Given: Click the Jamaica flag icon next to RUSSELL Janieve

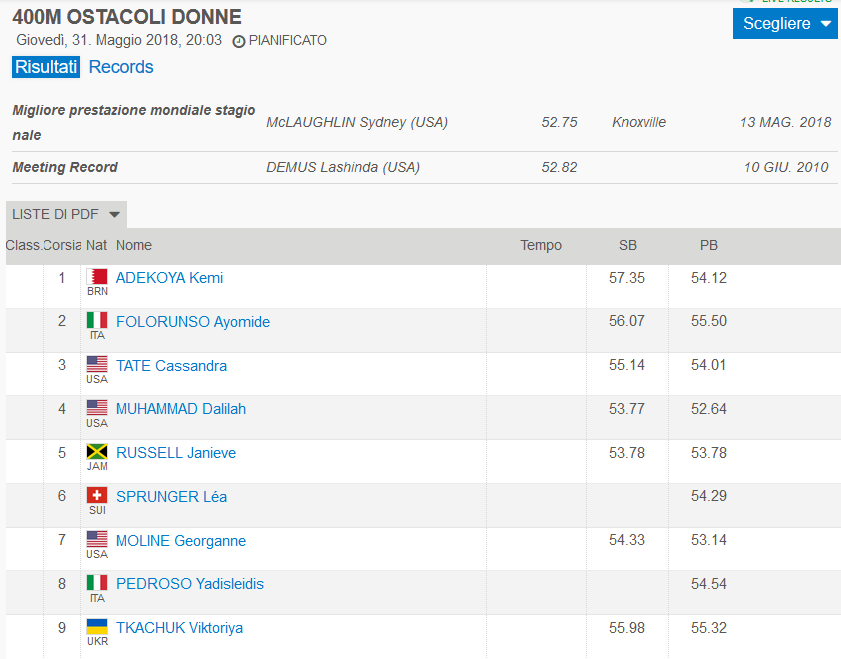Looking at the screenshot, I should [97, 451].
